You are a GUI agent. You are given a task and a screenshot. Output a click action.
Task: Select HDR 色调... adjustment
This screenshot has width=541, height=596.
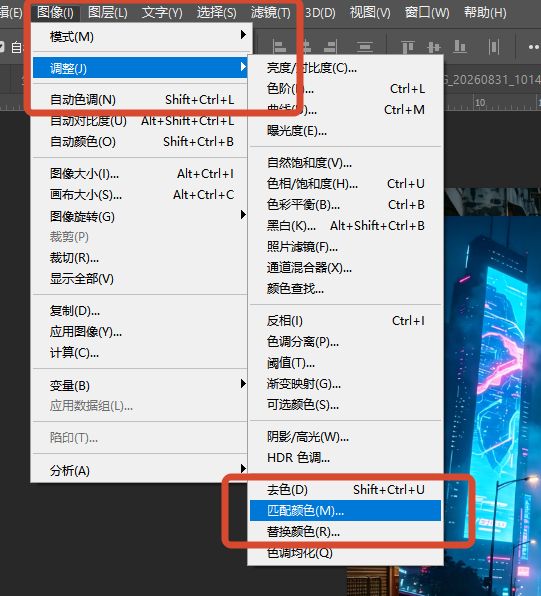click(346, 458)
